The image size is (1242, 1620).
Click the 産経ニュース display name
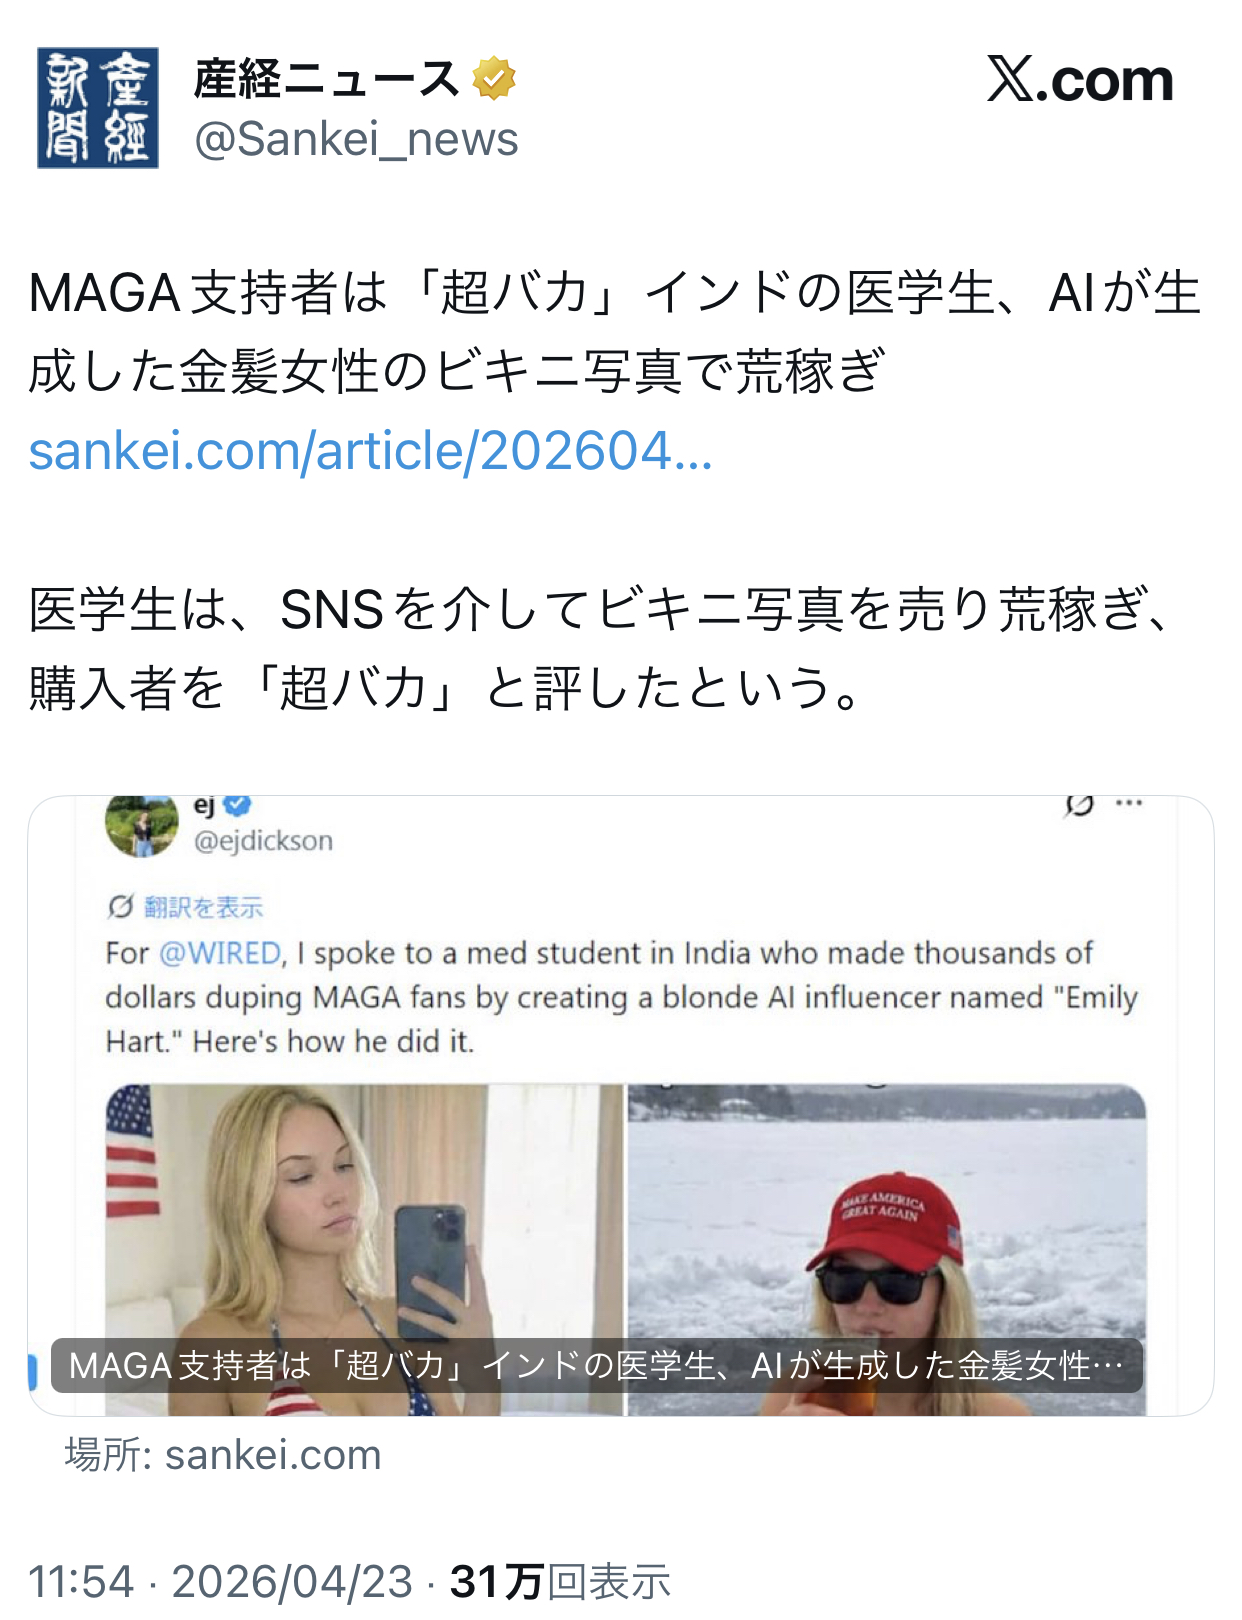click(x=327, y=79)
